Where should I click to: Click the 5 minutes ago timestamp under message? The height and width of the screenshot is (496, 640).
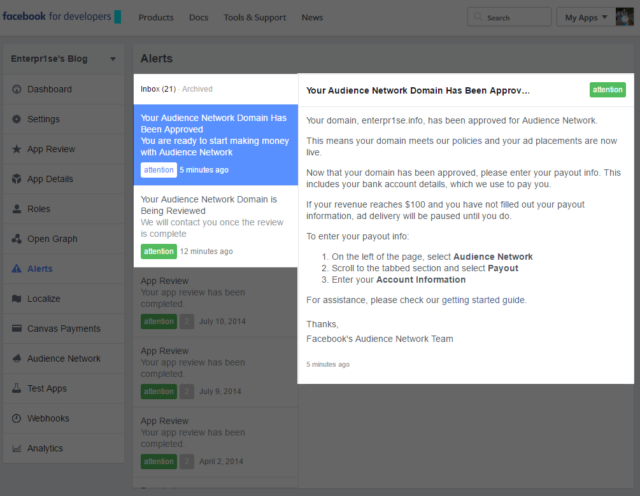pyautogui.click(x=328, y=364)
